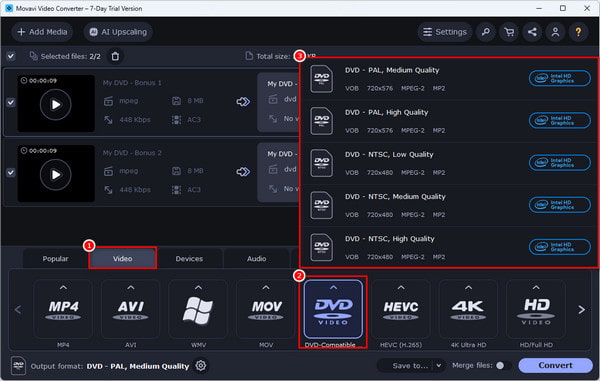Switch to the Popular tab
The height and width of the screenshot is (381, 600).
(55, 259)
